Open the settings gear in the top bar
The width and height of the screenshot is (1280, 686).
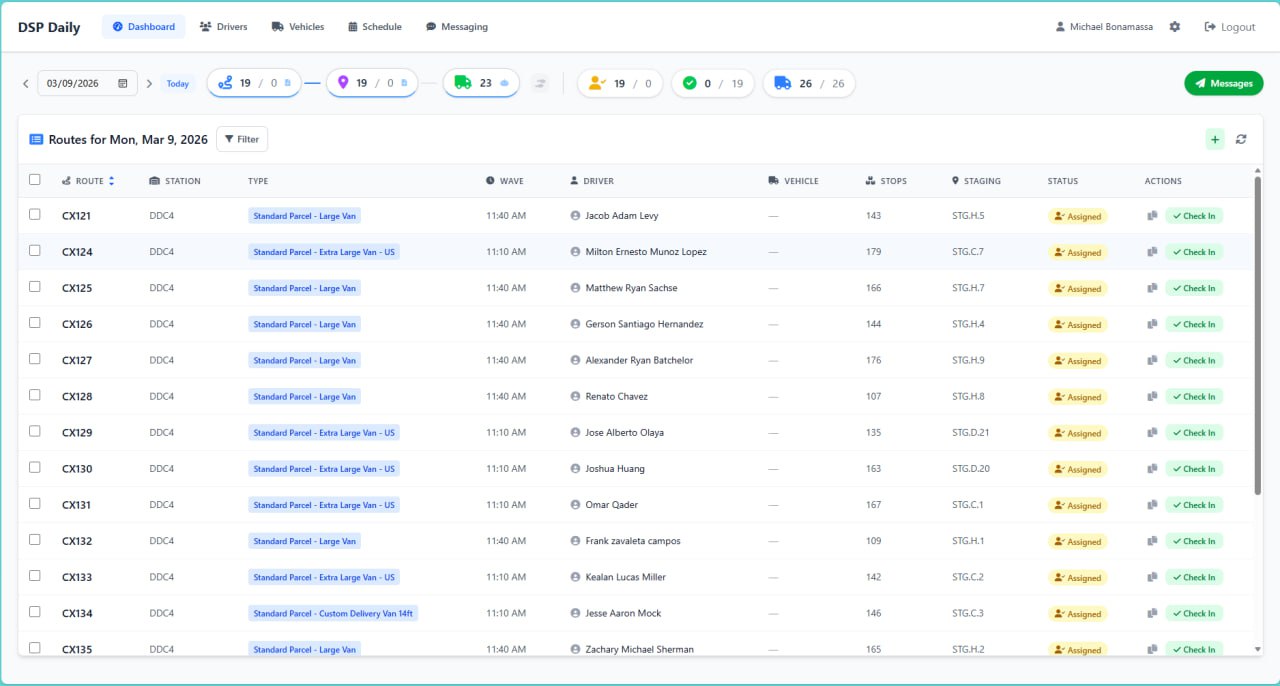pos(1175,27)
